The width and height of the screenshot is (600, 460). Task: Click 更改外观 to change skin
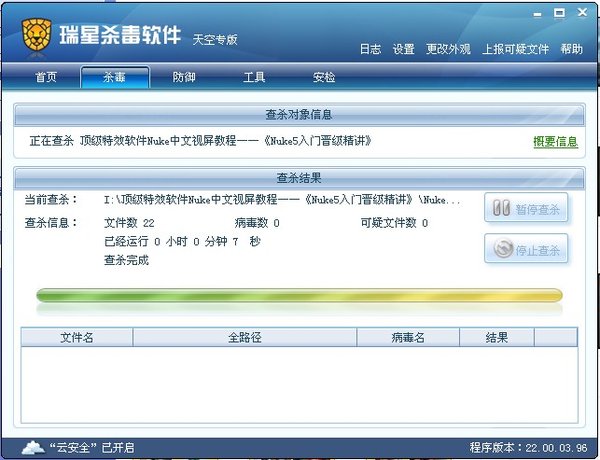pyautogui.click(x=448, y=49)
